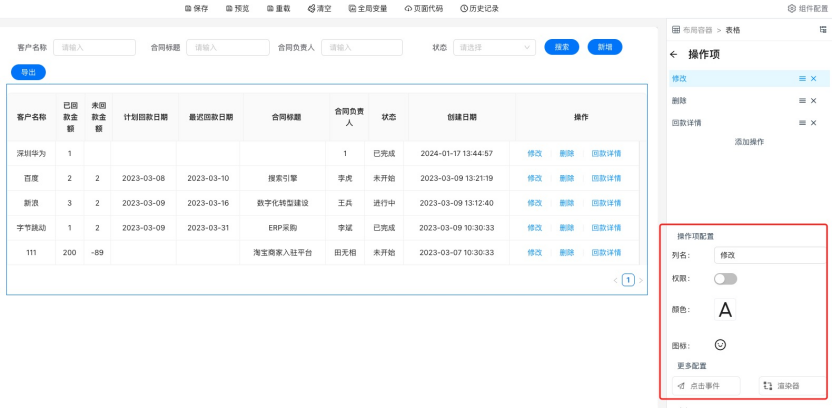This screenshot has width=832, height=408.
Task: Click the 合同标题 input field
Action: (x=228, y=47)
